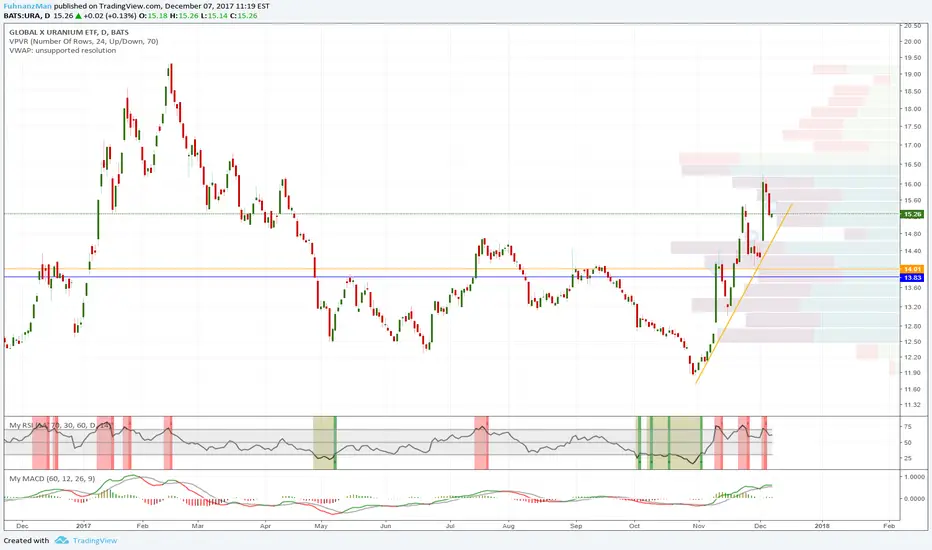The width and height of the screenshot is (932, 550).
Task: Click the MACD 0.0000 scale label
Action: pos(914,499)
